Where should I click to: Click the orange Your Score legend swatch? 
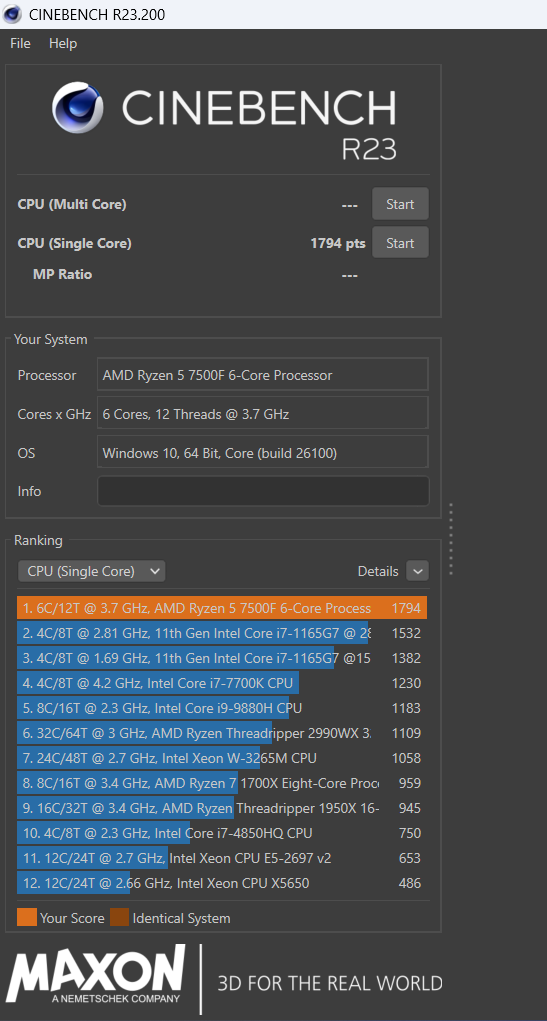point(27,917)
